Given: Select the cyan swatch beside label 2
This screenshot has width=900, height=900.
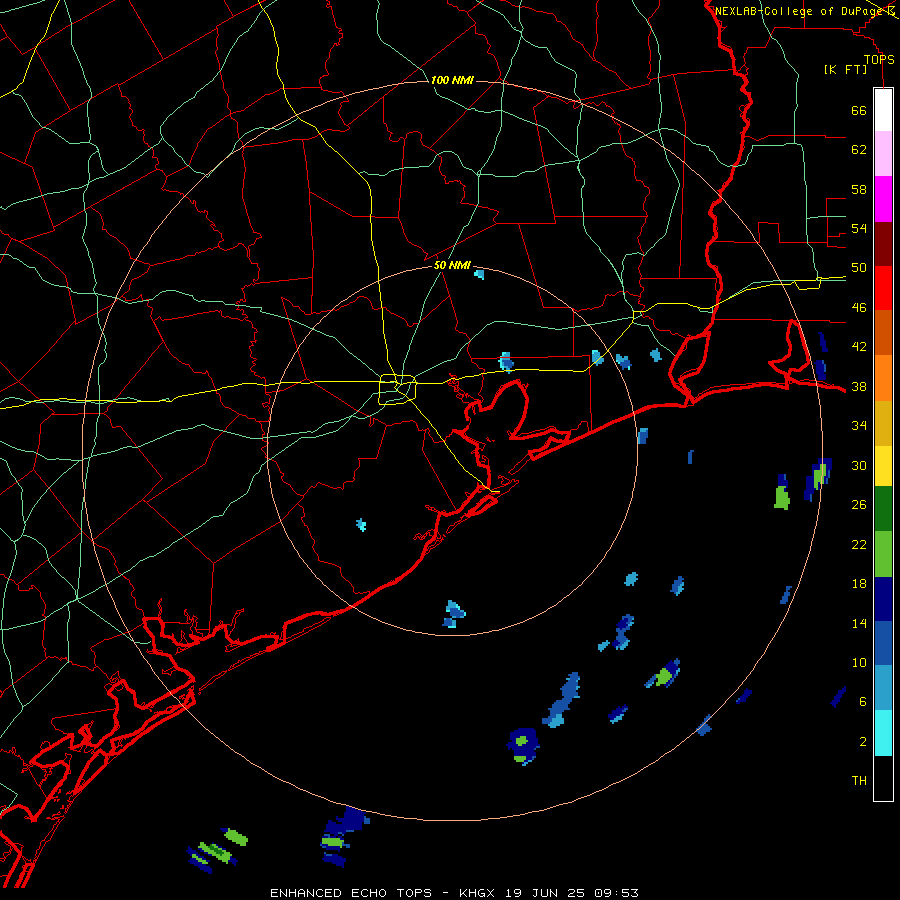Looking at the screenshot, I should coord(883,733).
